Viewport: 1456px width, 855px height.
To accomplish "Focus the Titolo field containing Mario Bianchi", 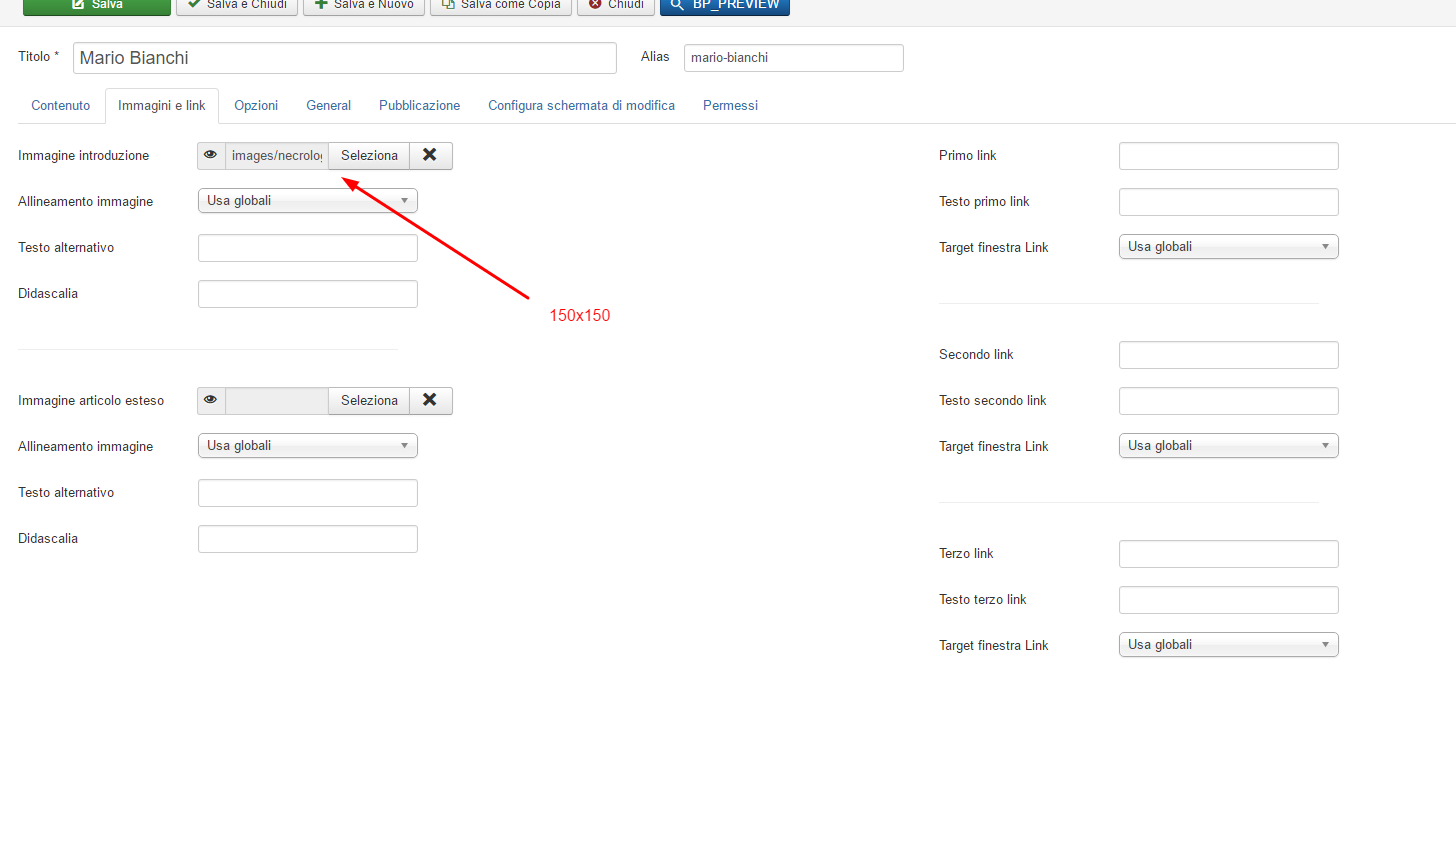I will click(345, 58).
